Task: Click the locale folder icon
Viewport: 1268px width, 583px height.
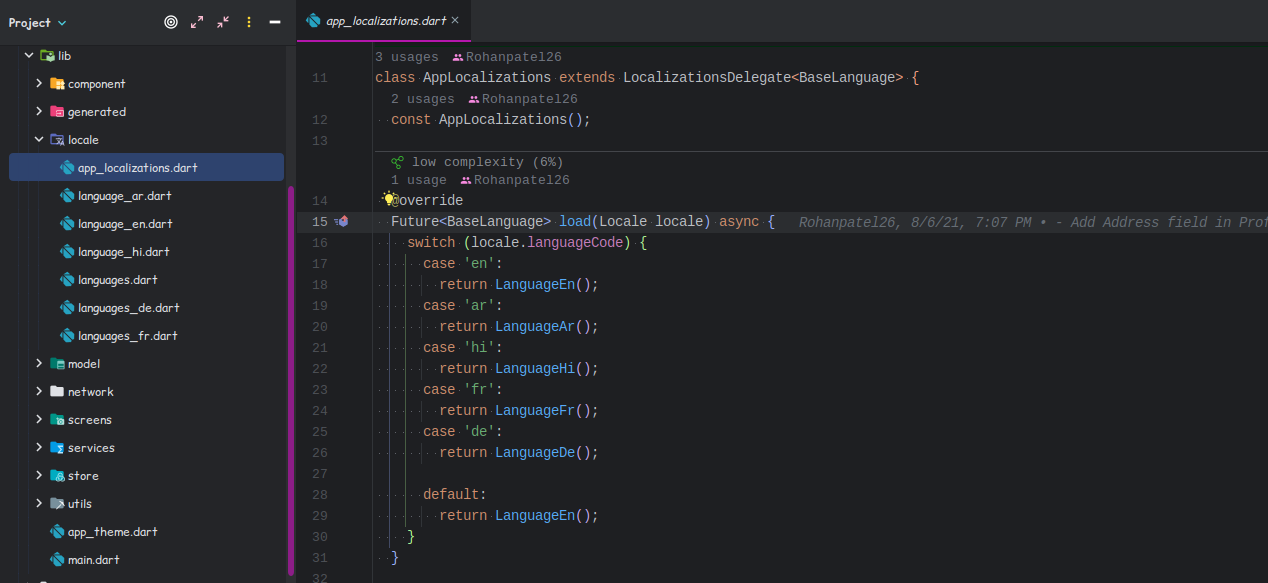Action: coord(57,140)
